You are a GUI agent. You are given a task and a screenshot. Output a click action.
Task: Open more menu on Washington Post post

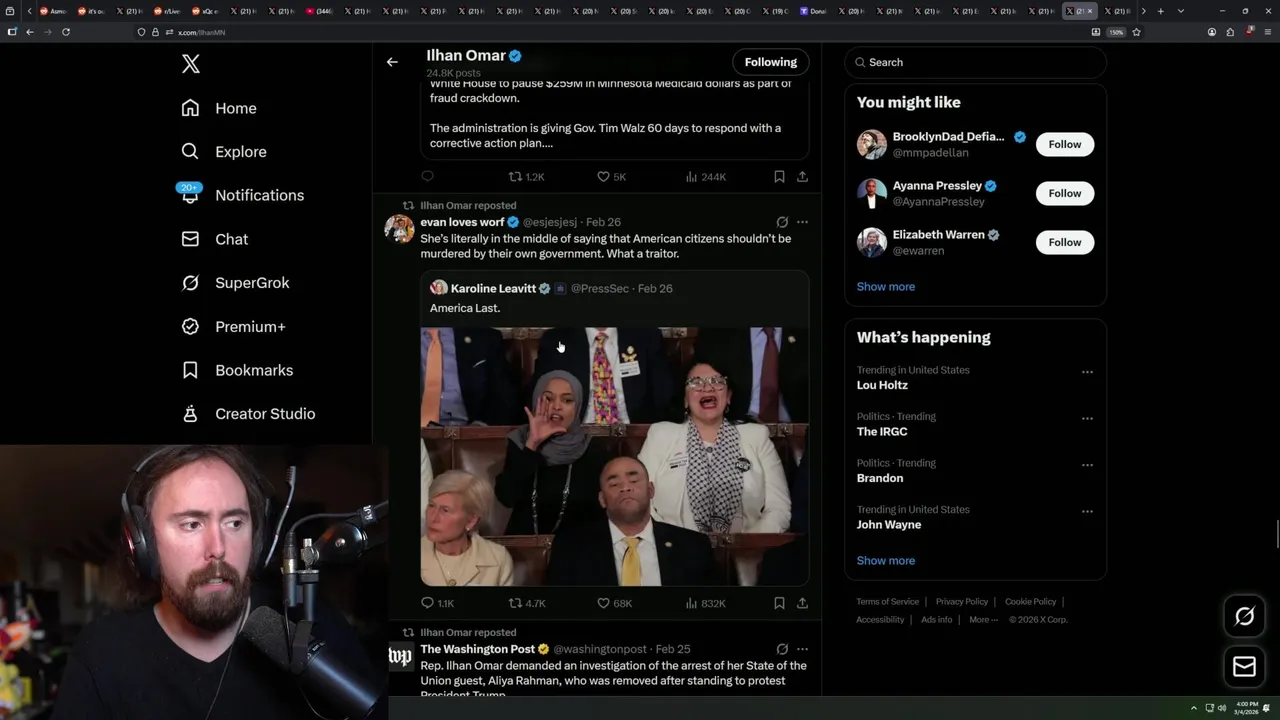(x=802, y=649)
